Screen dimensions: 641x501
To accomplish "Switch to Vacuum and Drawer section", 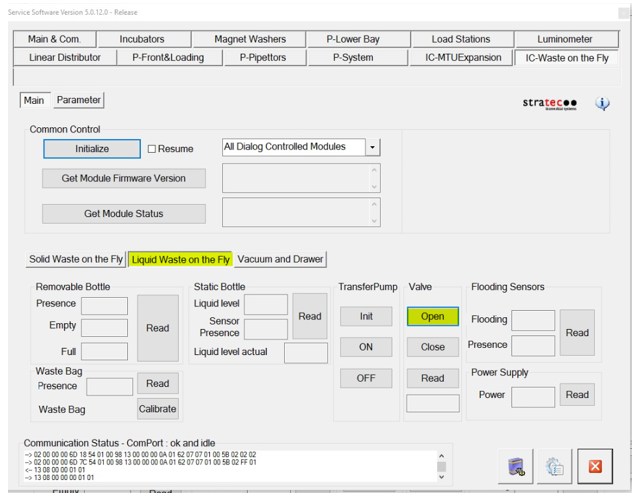I will pyautogui.click(x=281, y=259).
